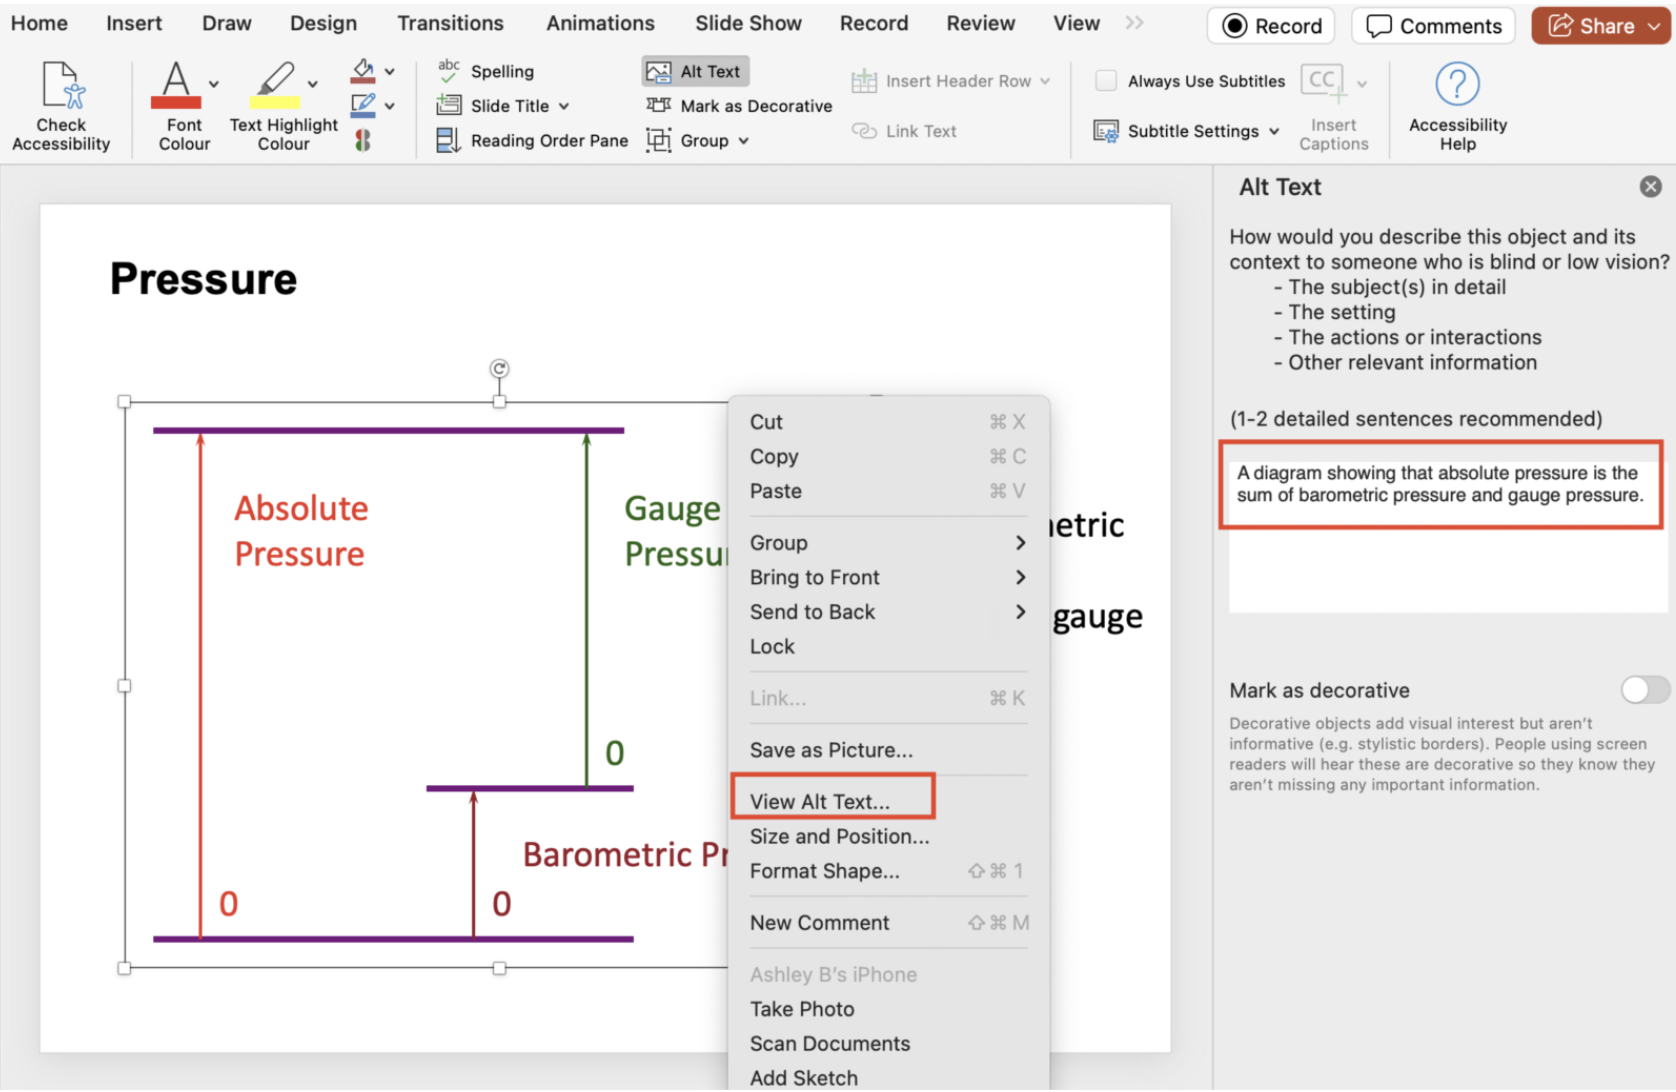The height and width of the screenshot is (1092, 1676).
Task: Click the shape styles icon below outline
Action: (x=363, y=140)
